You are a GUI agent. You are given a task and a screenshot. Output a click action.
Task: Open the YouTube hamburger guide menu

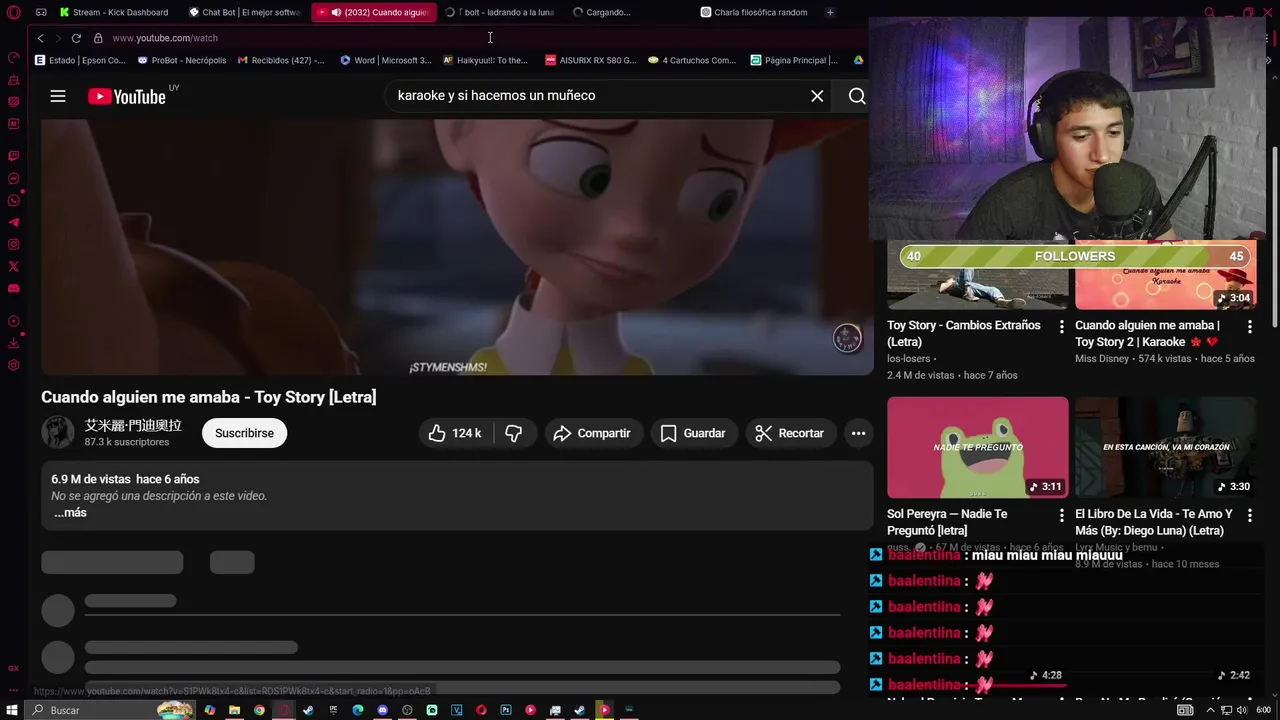tap(58, 96)
